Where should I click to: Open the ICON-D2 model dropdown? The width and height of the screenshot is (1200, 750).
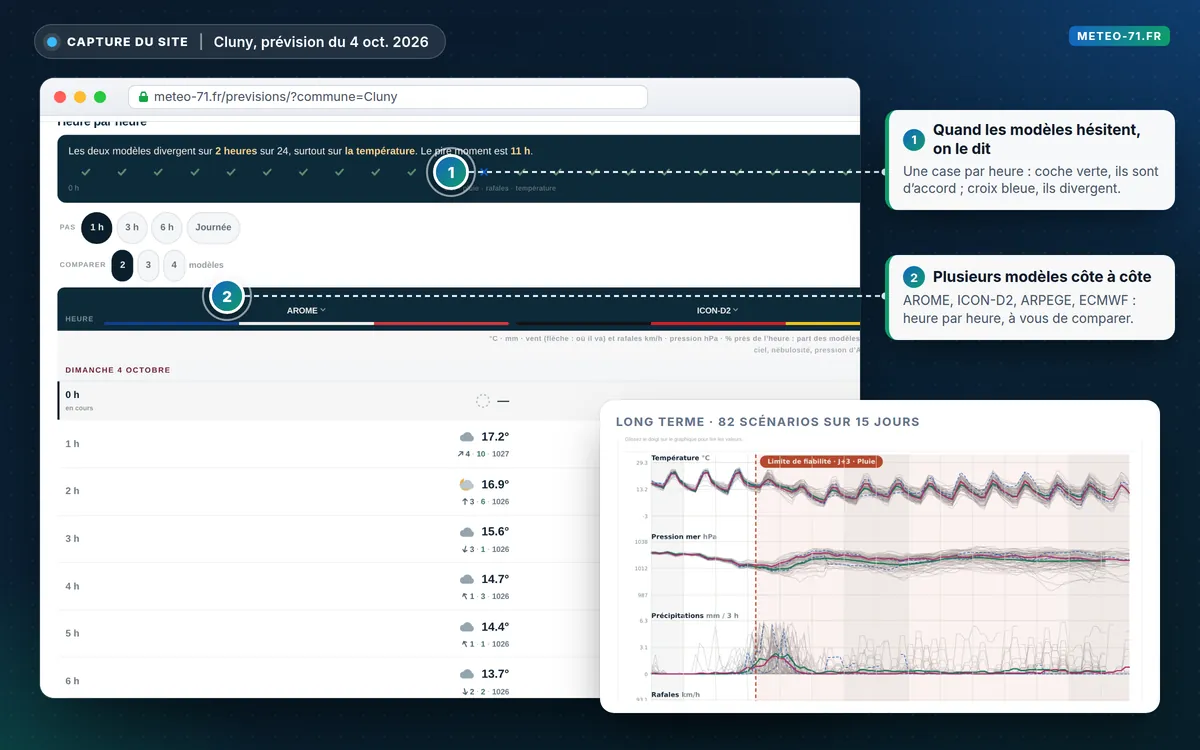click(x=716, y=311)
